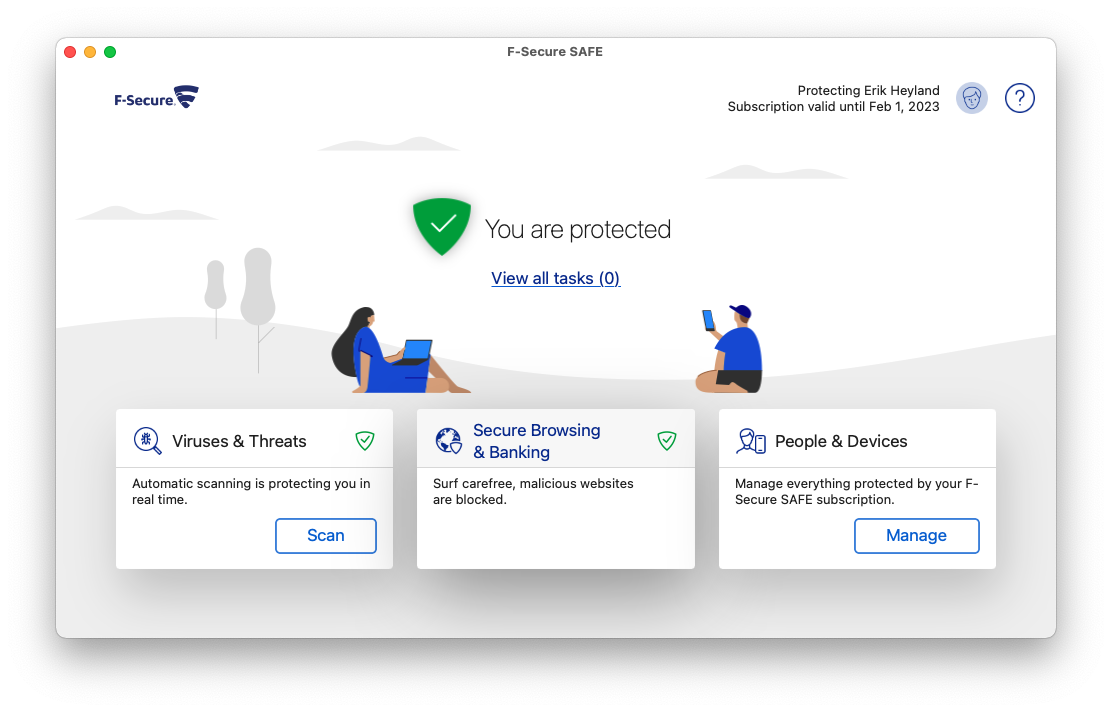The image size is (1112, 712).
Task: Click the F-Secure logo
Action: 156,97
